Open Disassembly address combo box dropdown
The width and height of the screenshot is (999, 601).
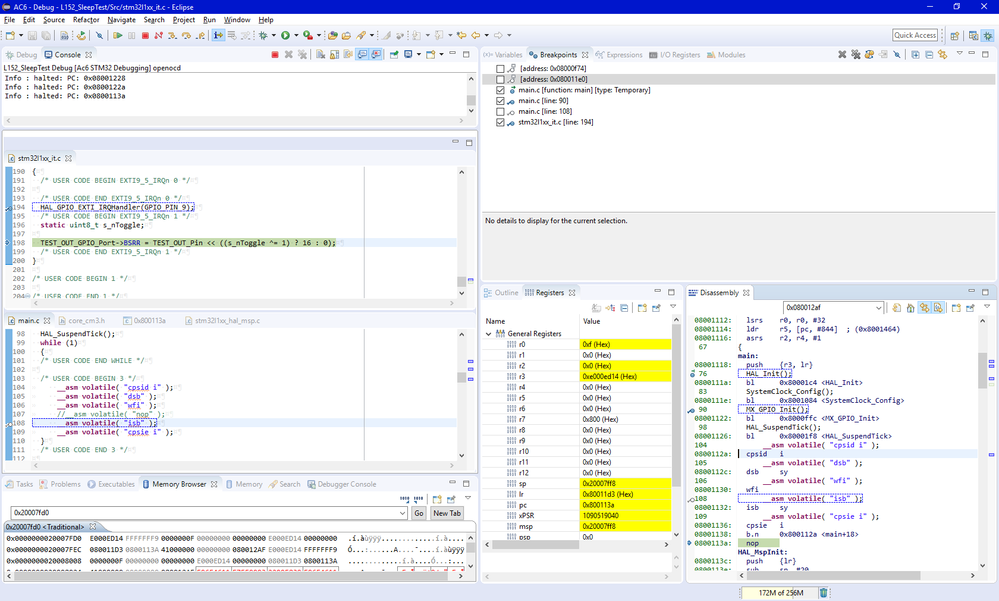click(879, 308)
